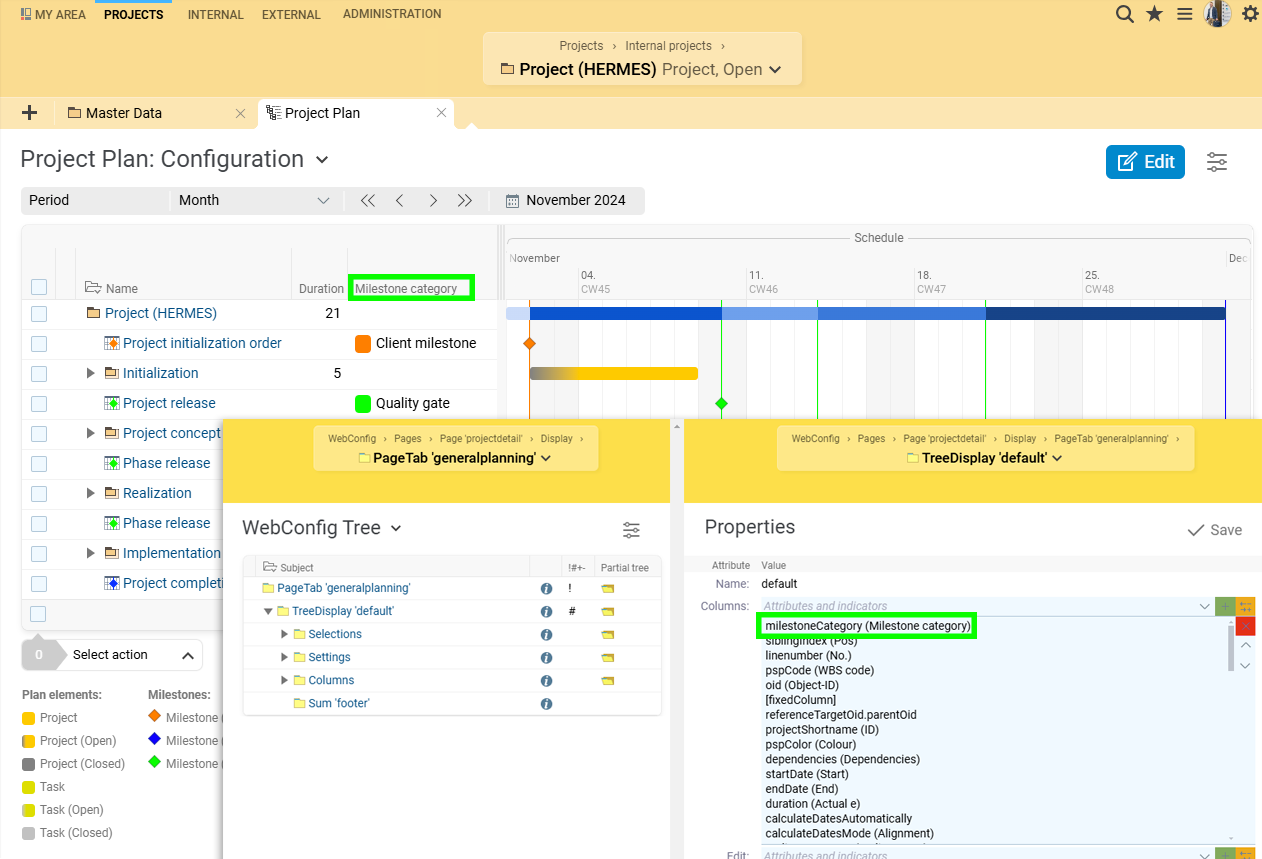1262x859 pixels.
Task: Click info icon for Selections row
Action: tap(547, 634)
